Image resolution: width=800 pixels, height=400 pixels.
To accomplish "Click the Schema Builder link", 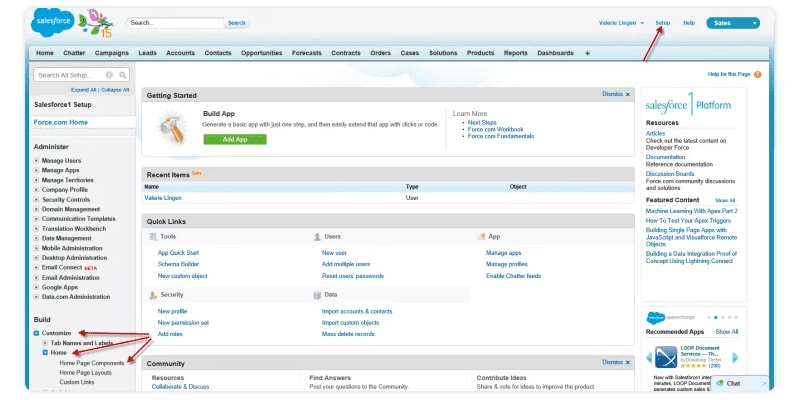I will click(x=178, y=264).
